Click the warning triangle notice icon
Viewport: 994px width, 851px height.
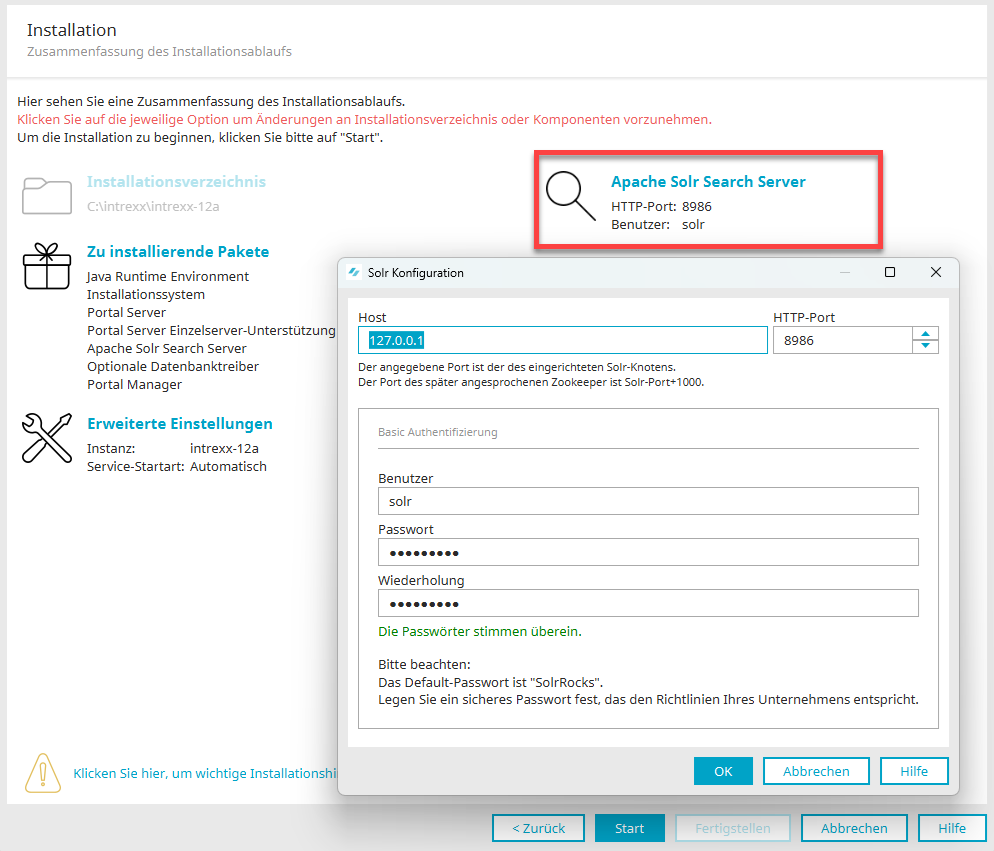pyautogui.click(x=43, y=772)
